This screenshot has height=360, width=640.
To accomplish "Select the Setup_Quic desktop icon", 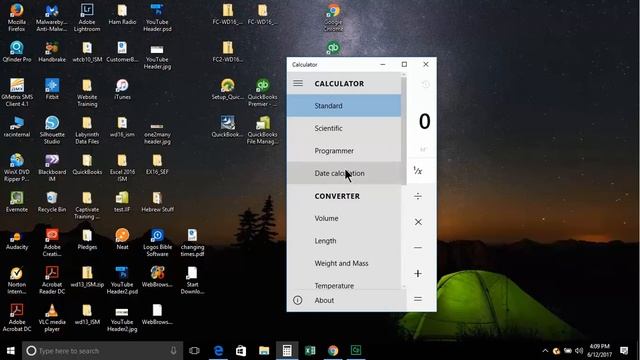I will 227,89.
